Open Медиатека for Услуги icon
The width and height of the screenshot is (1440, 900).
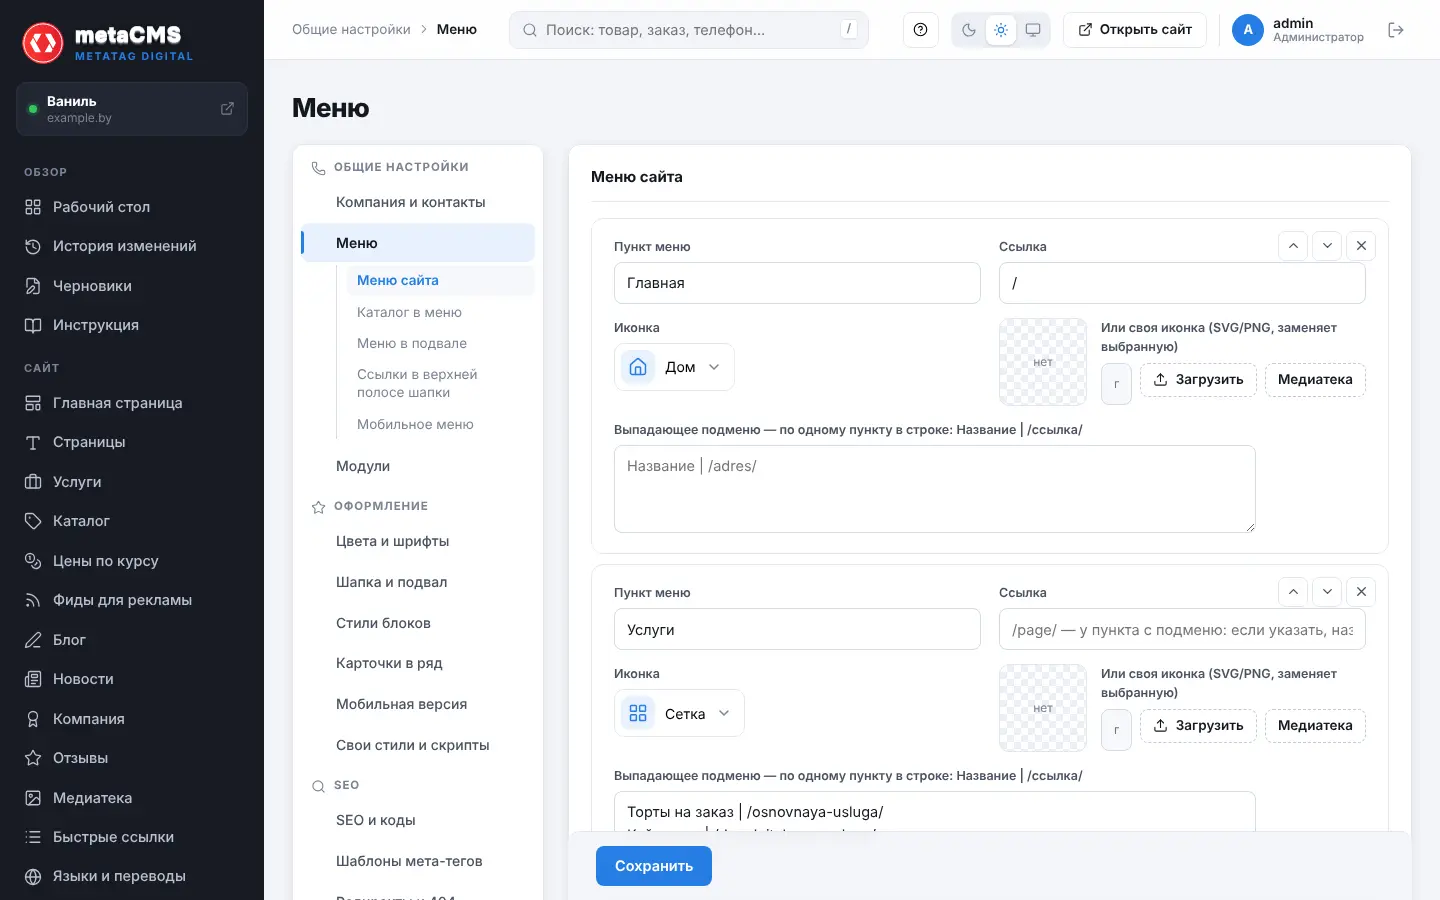pyautogui.click(x=1315, y=726)
